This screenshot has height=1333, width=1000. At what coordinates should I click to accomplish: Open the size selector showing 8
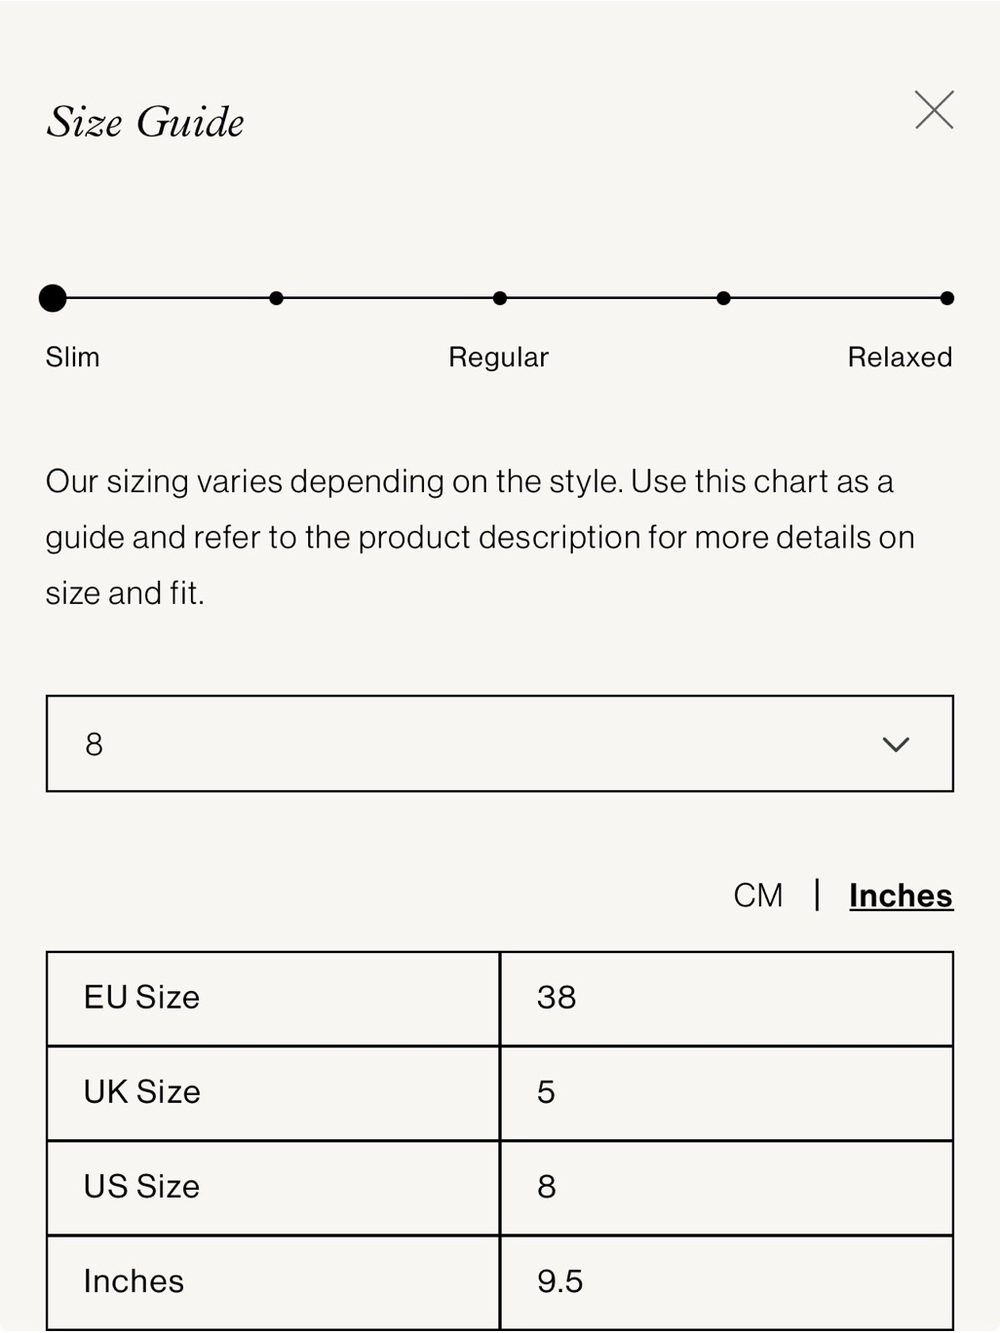[500, 744]
